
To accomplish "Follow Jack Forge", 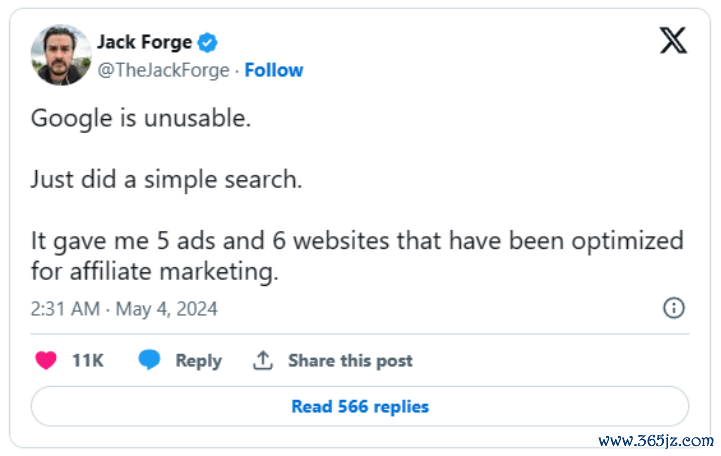I will pyautogui.click(x=274, y=71).
